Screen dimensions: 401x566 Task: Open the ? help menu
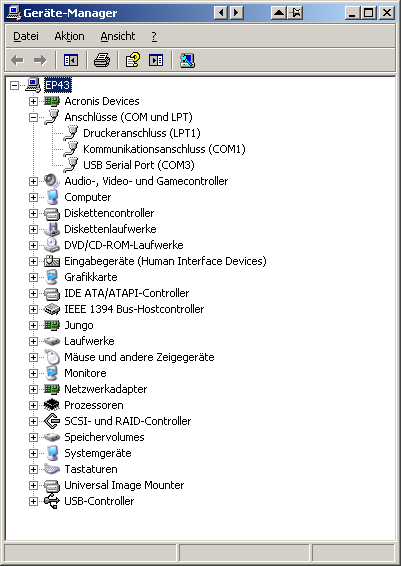[x=154, y=36]
